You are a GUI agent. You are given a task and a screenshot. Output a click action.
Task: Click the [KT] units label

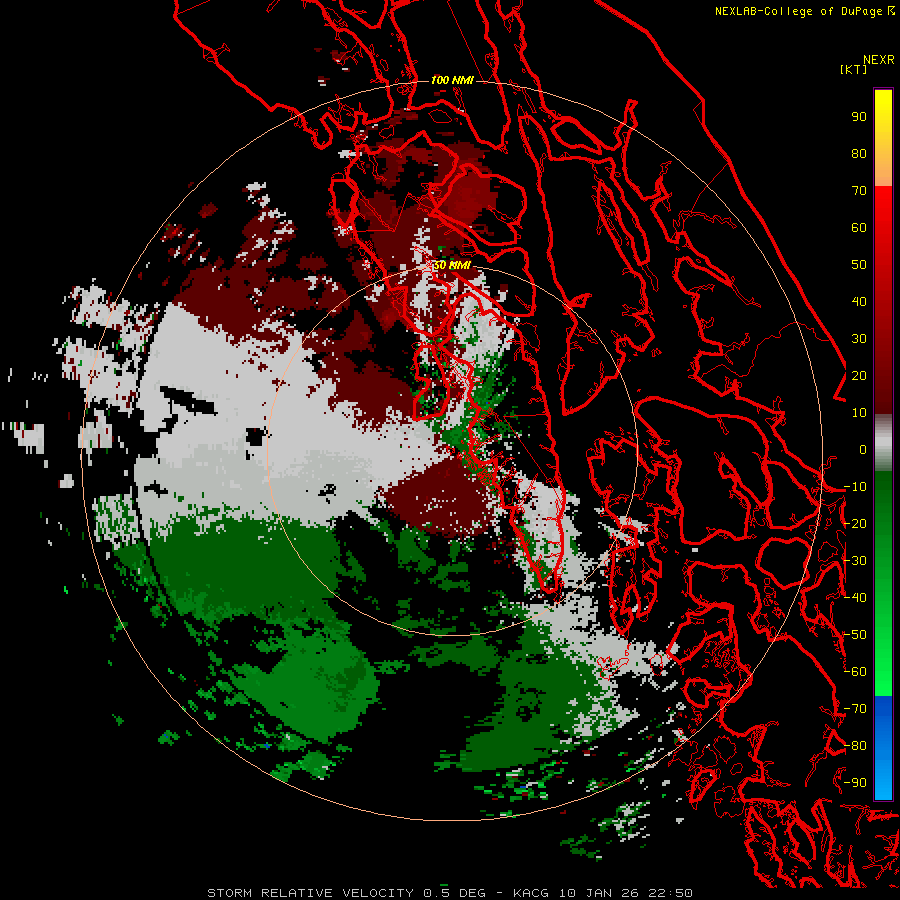pyautogui.click(x=853, y=69)
